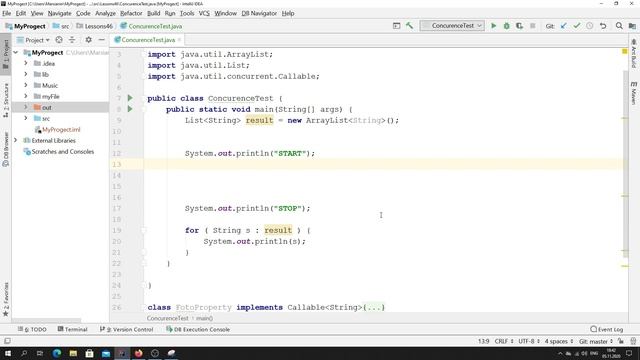This screenshot has width=640, height=360.
Task: Open Project panel settings gear
Action: tap(89, 40)
